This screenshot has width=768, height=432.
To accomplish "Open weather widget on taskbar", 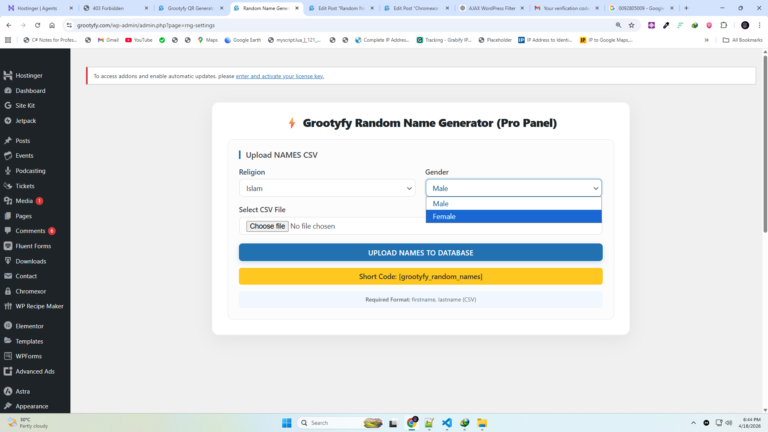I will [x=28, y=423].
